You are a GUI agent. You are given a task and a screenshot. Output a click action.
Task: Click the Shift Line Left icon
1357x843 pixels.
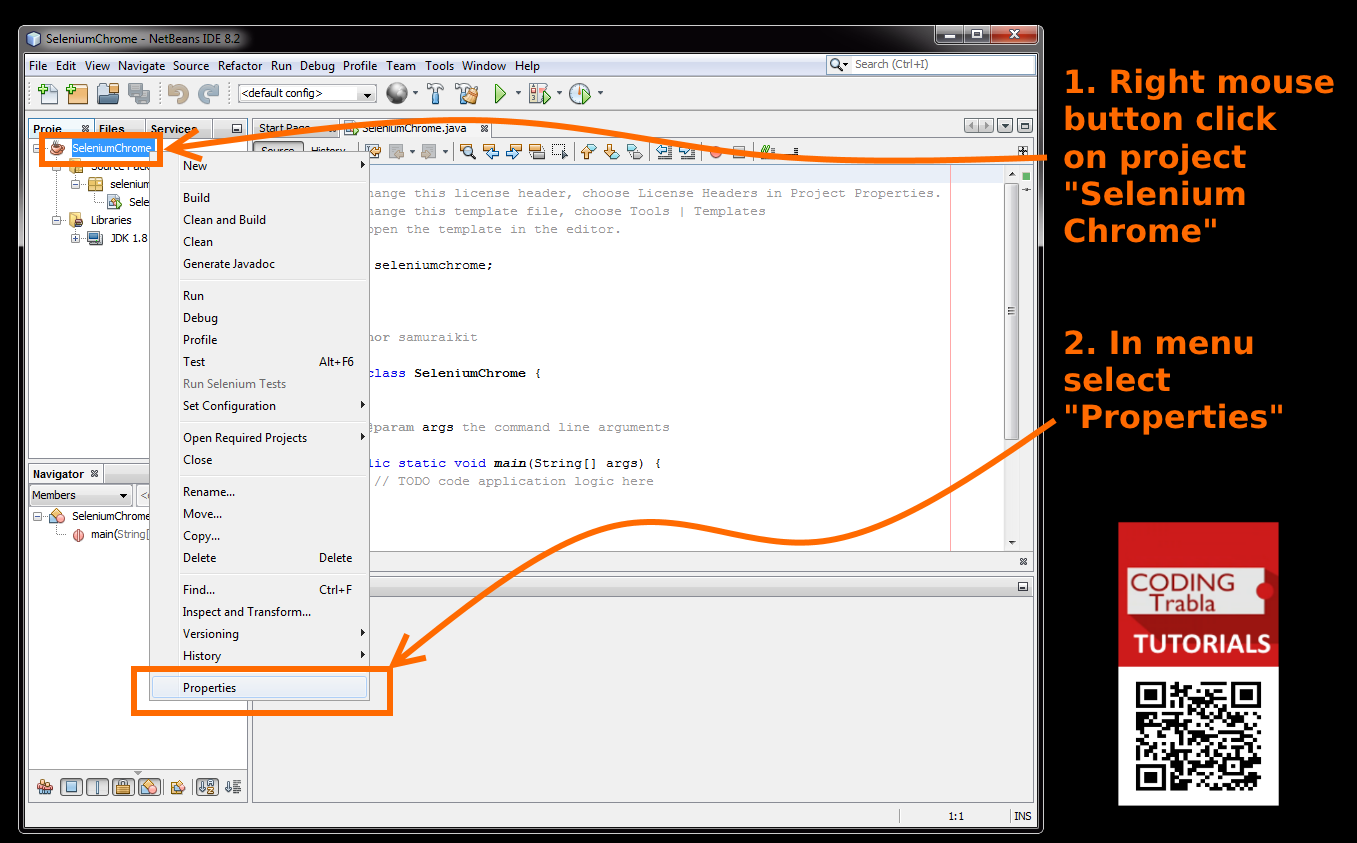click(x=664, y=152)
